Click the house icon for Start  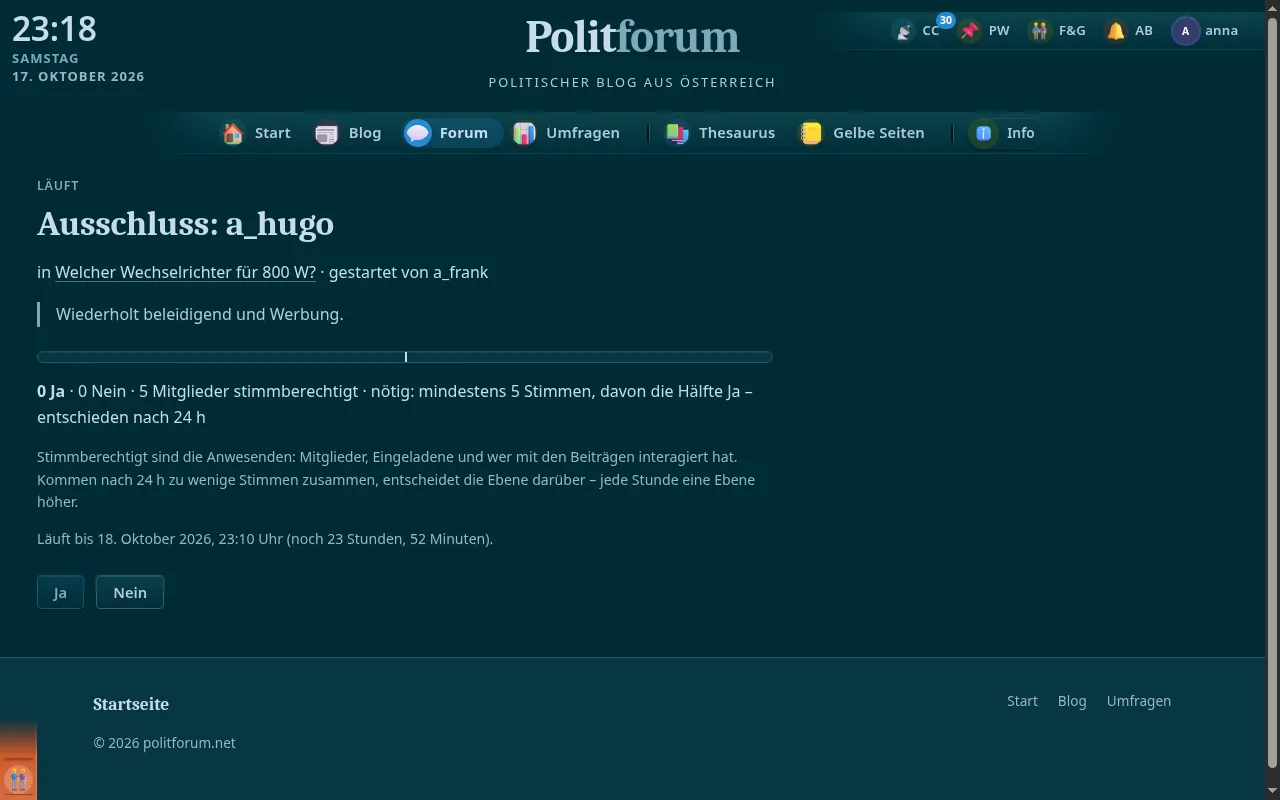coord(233,133)
